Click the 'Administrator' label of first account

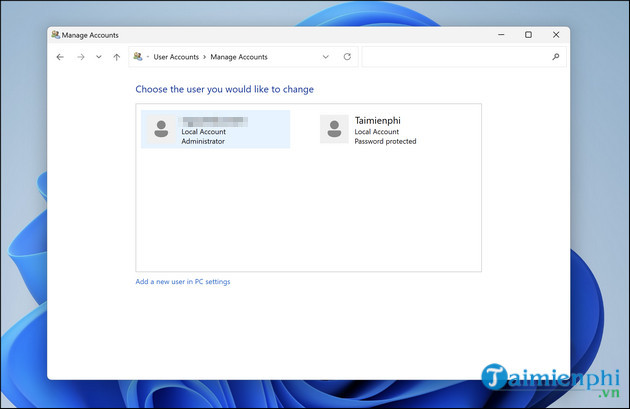tap(203, 141)
